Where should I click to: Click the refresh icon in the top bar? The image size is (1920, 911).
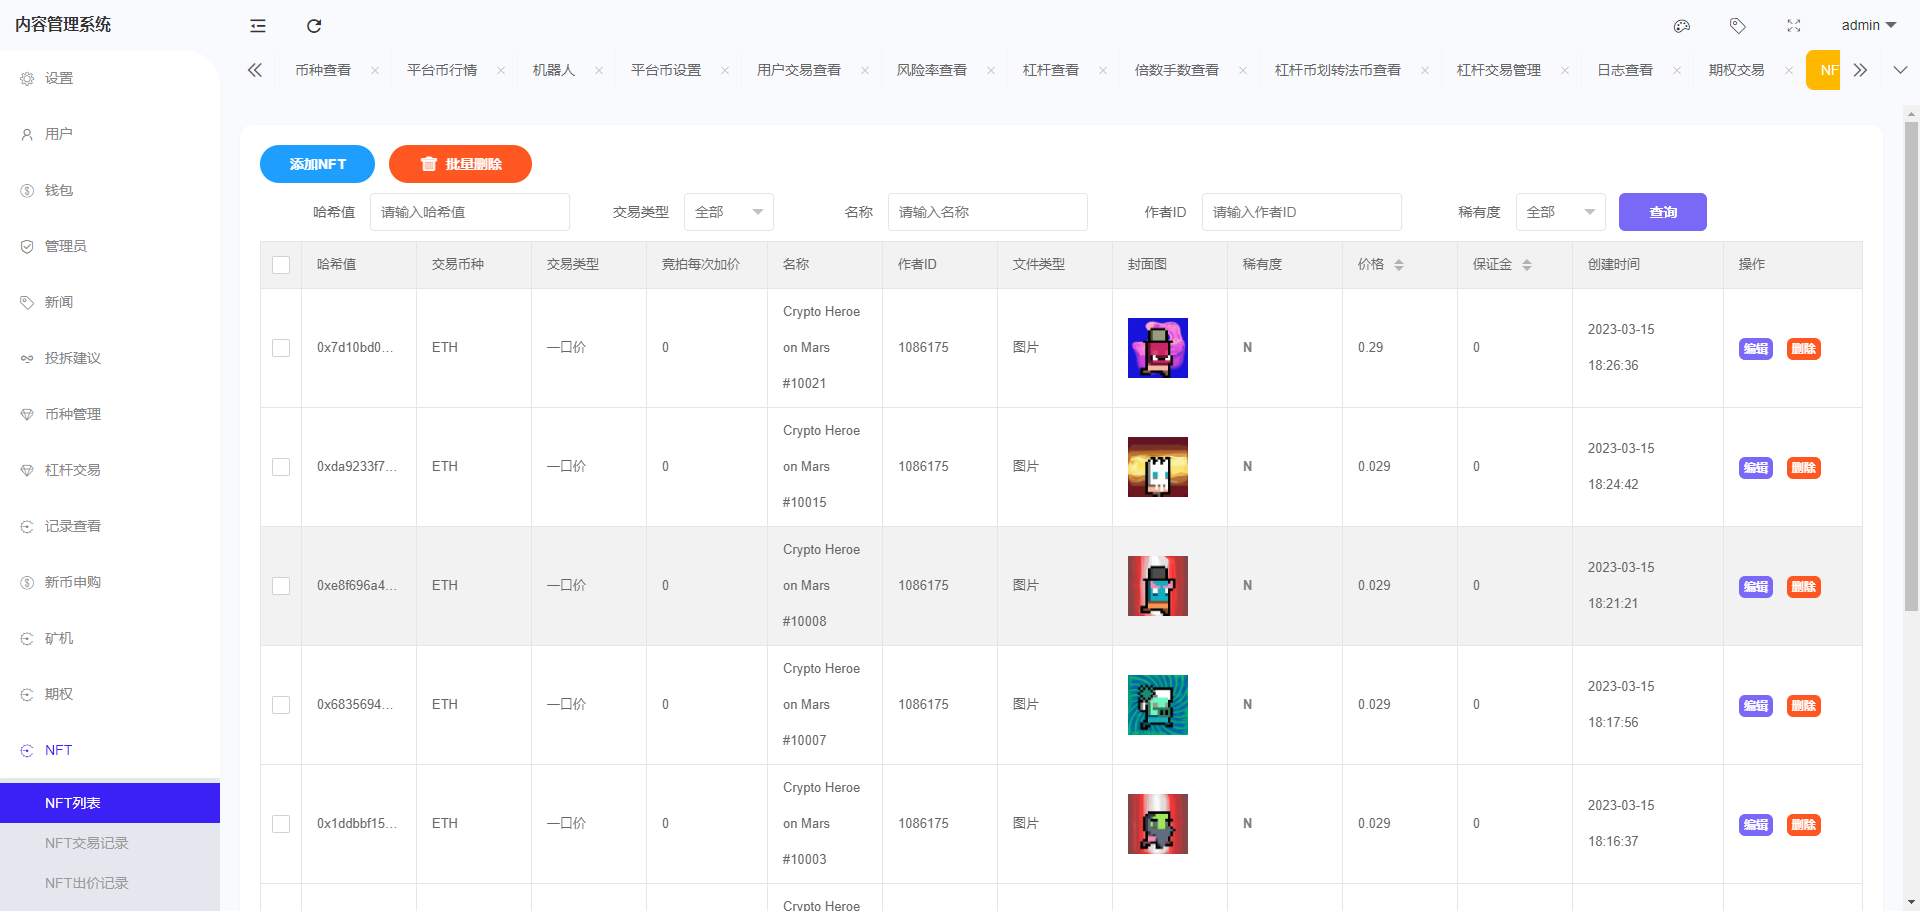point(313,26)
